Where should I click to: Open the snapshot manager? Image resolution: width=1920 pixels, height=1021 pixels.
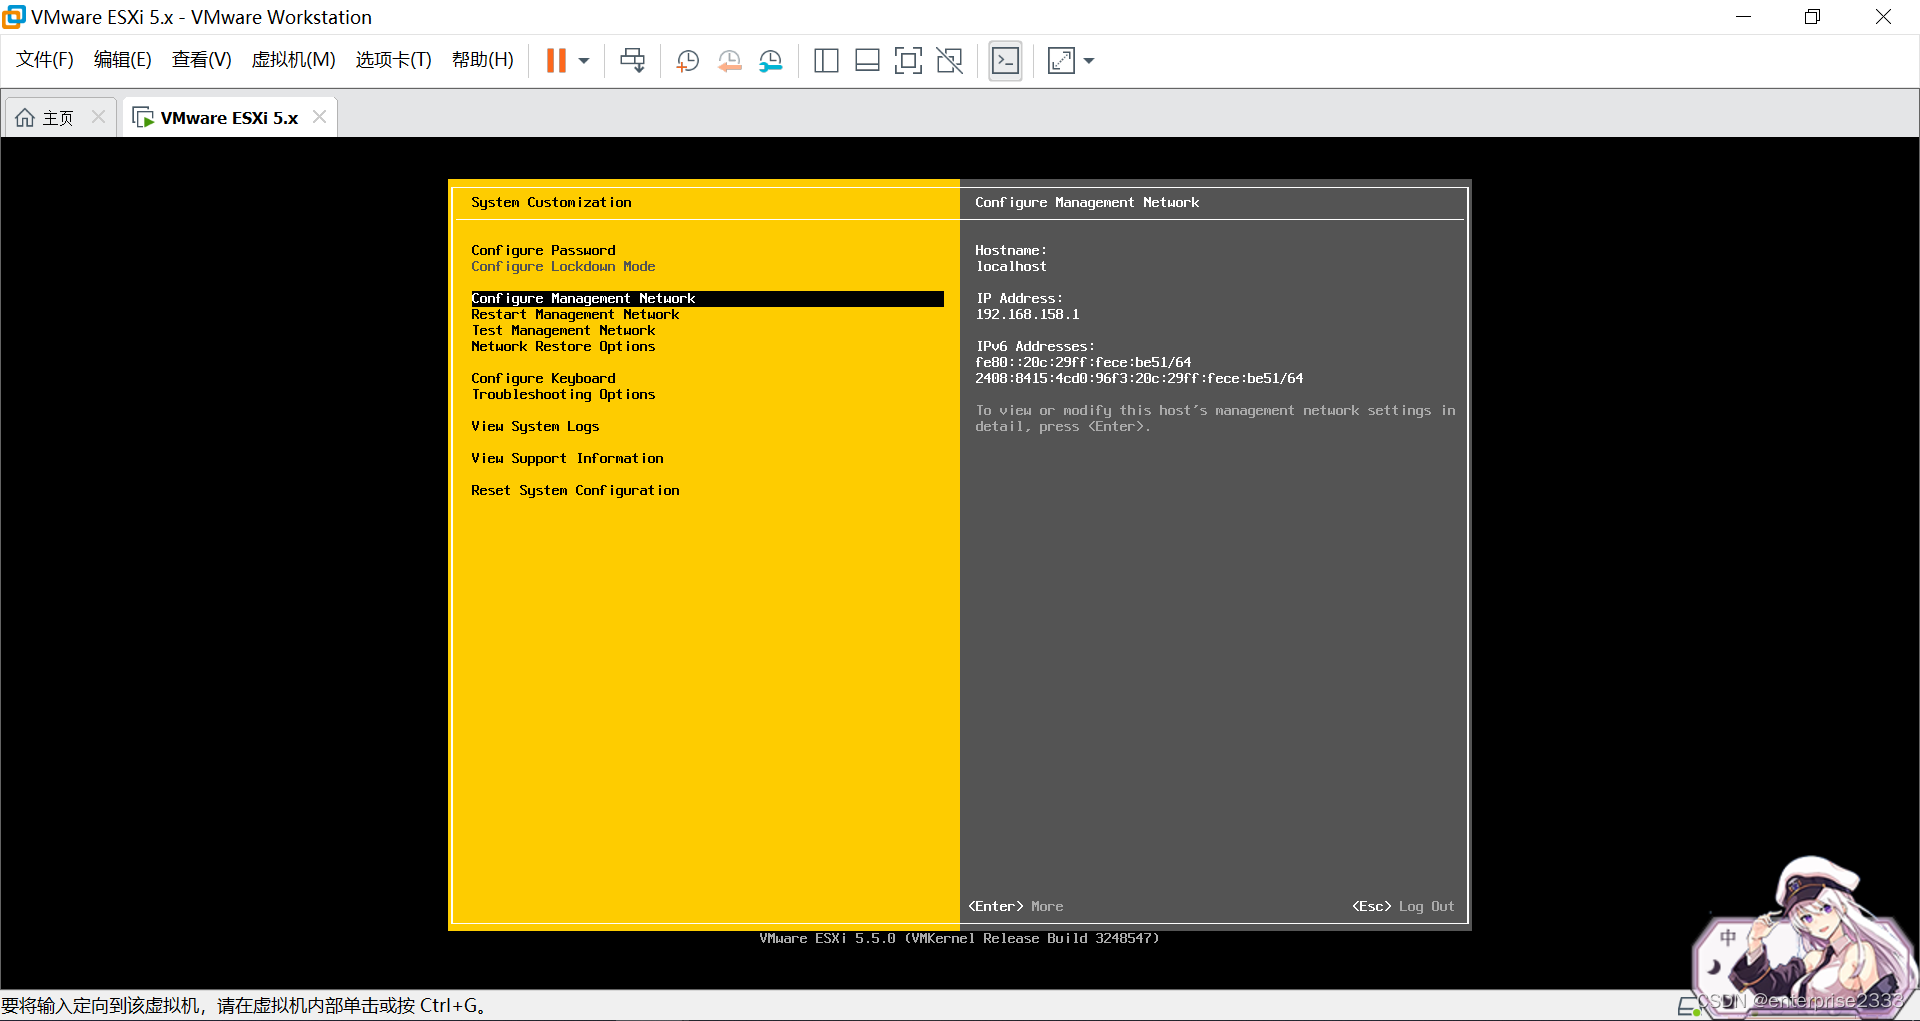point(770,60)
